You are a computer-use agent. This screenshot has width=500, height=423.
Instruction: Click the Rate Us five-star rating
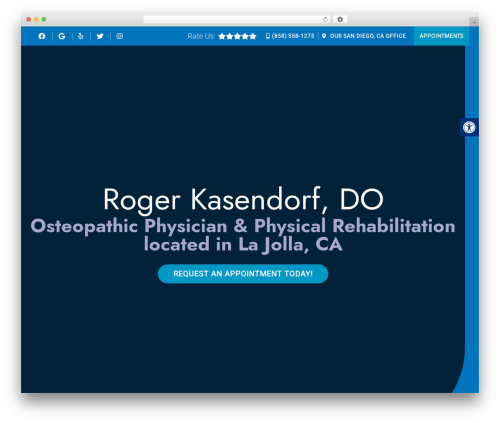tap(237, 36)
